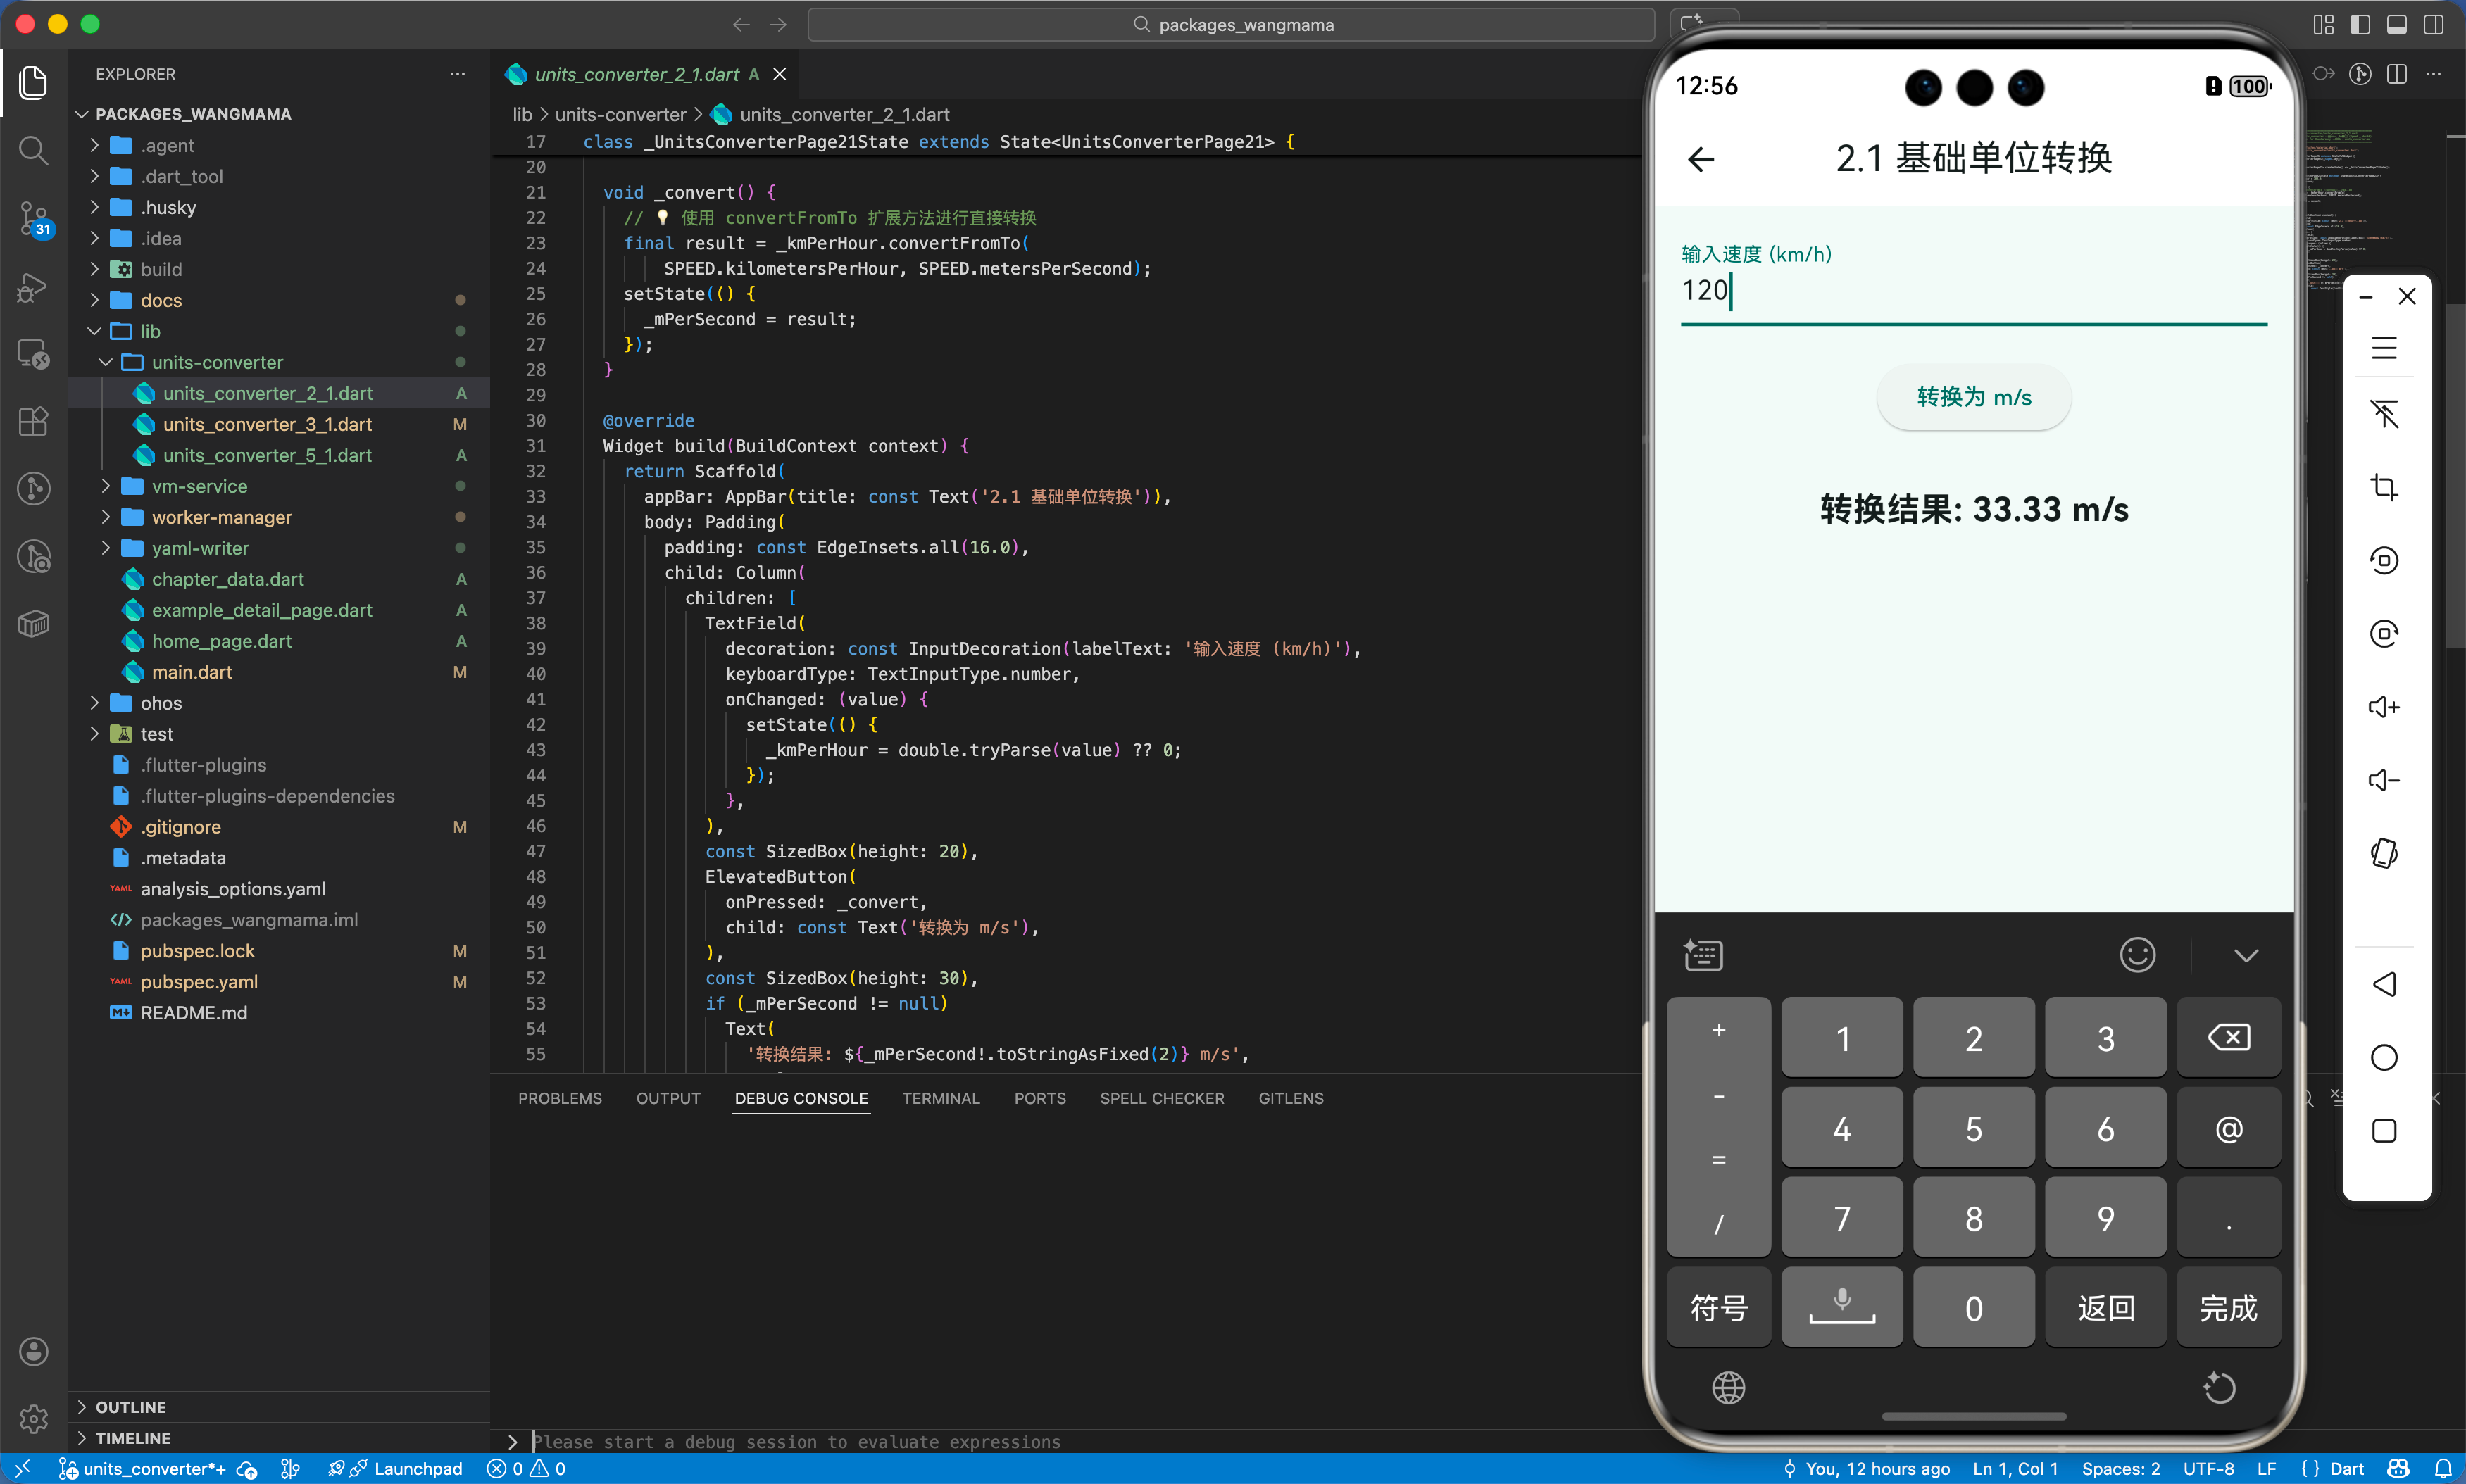This screenshot has height=1484, width=2466.
Task: Switch to the TERMINAL tab
Action: tap(940, 1098)
